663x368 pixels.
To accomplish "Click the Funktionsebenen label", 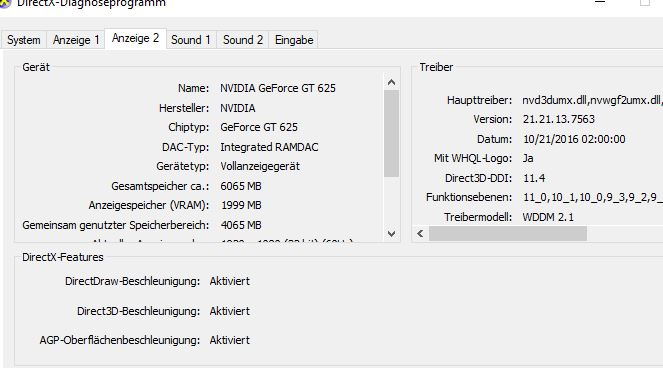I will (x=469, y=197).
